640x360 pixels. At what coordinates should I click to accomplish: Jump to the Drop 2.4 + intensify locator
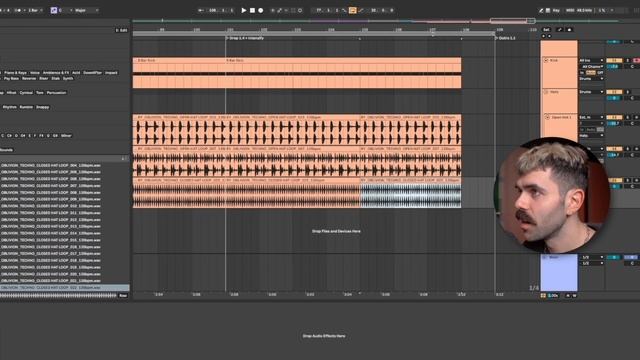pyautogui.click(x=246, y=38)
